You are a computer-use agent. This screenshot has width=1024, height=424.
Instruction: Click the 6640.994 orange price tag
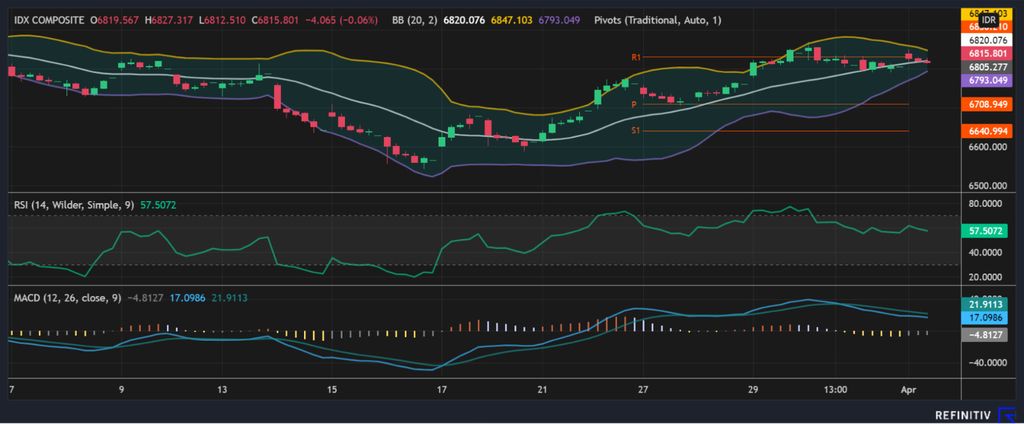point(986,131)
